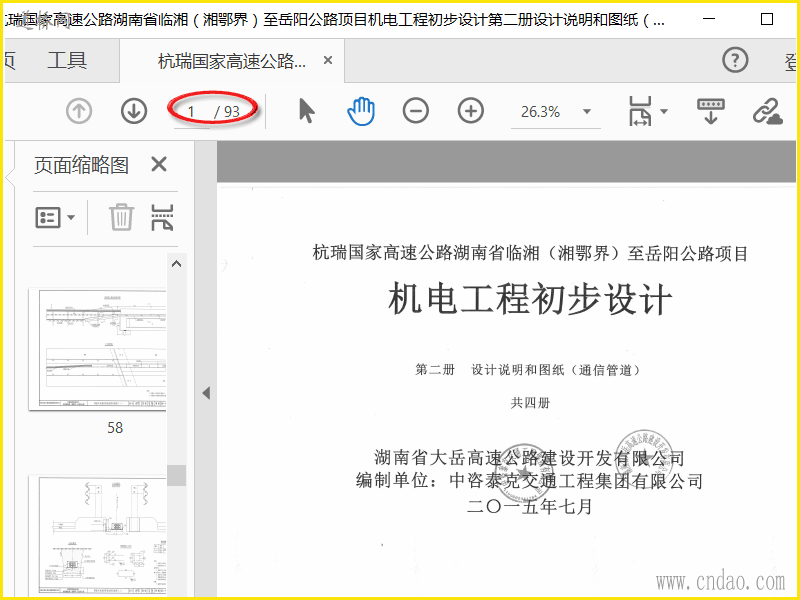Click the 二〇一五年七月 date text
The width and height of the screenshot is (800, 600).
530,506
